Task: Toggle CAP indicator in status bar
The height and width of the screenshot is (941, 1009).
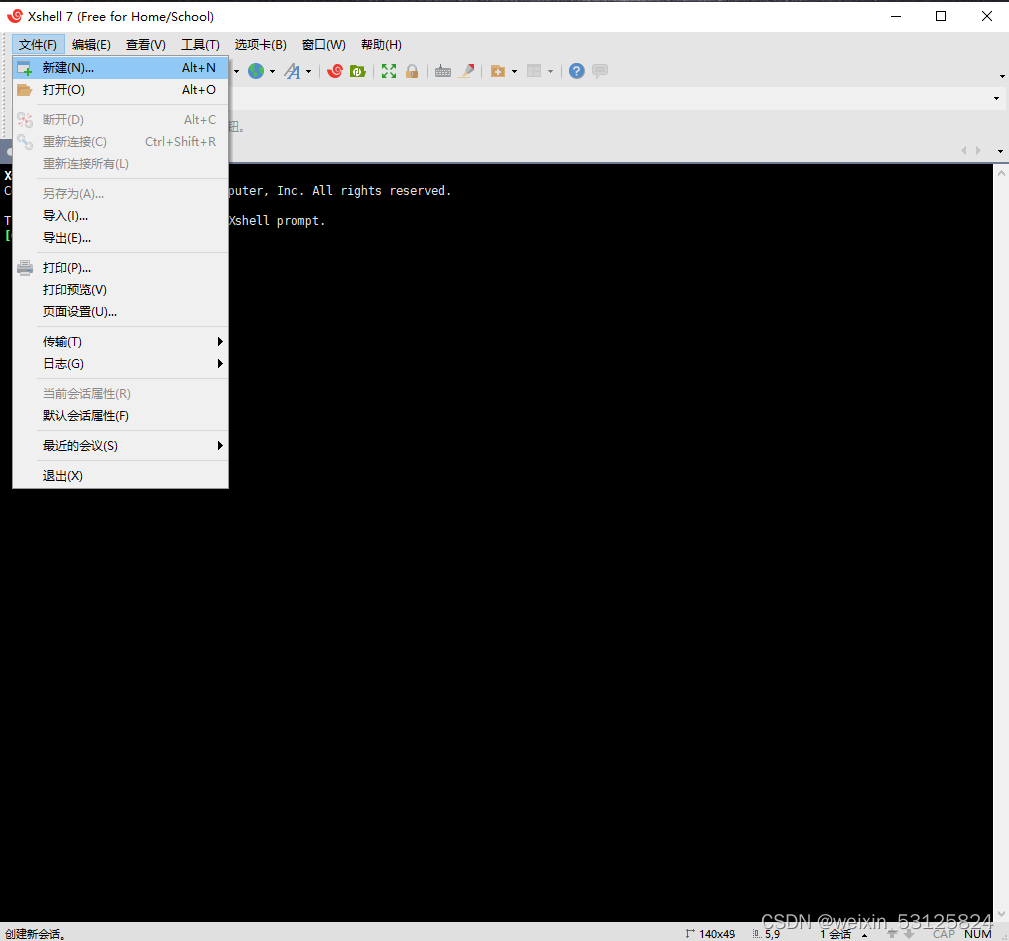Action: tap(944, 933)
